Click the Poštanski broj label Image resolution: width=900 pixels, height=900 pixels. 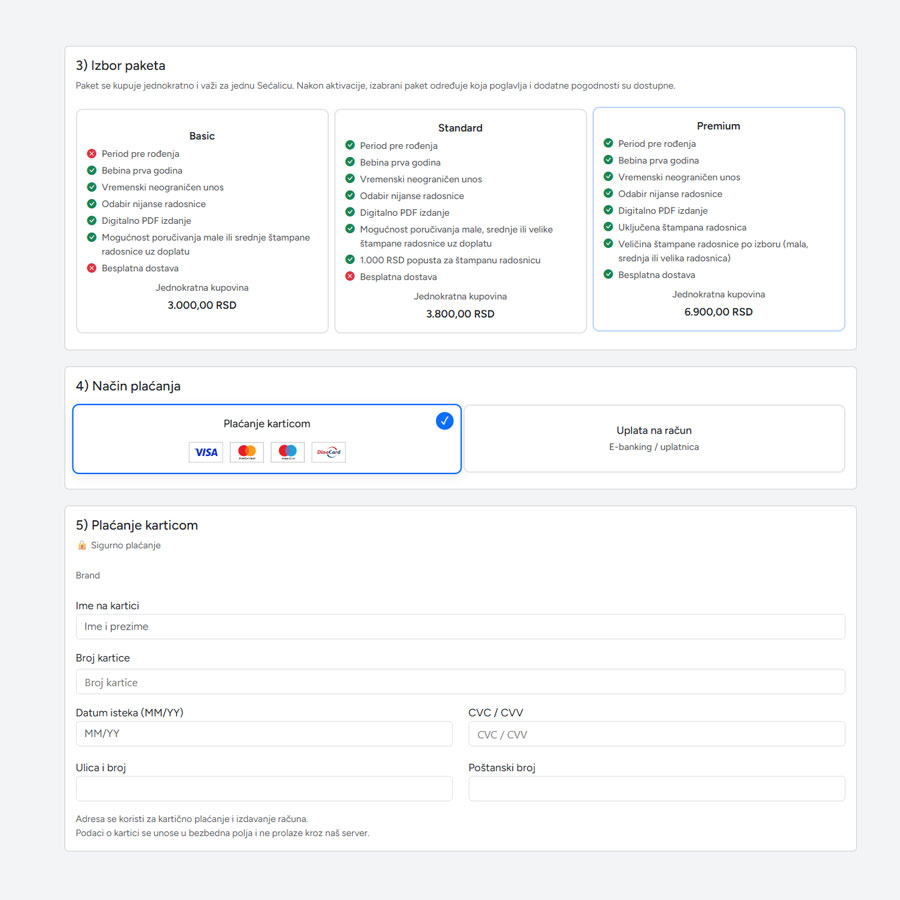pyautogui.click(x=502, y=767)
